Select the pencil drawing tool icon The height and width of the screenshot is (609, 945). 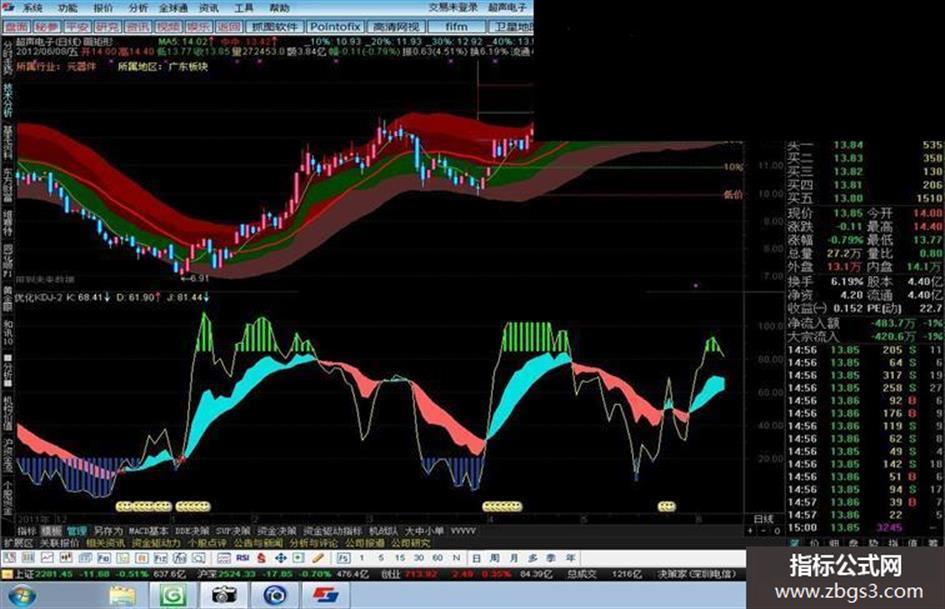[318, 558]
